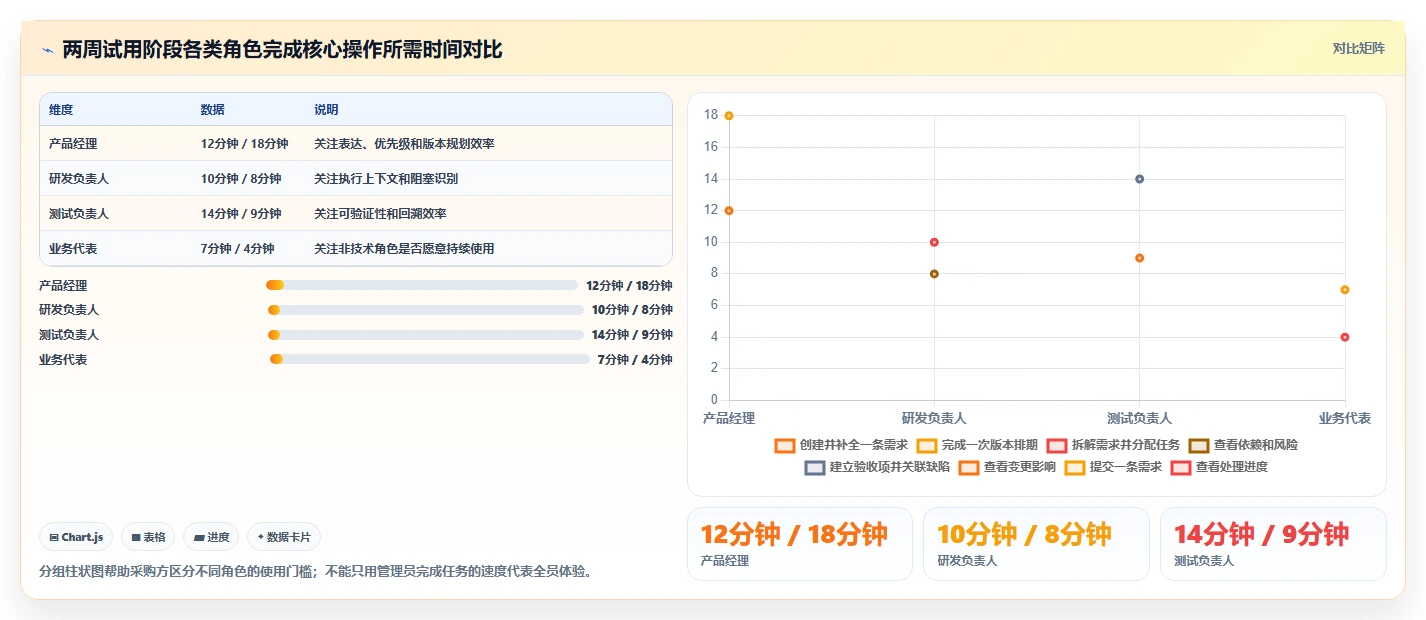Click the 产品经理 progress bar
This screenshot has height=620, width=1426.
click(x=422, y=285)
